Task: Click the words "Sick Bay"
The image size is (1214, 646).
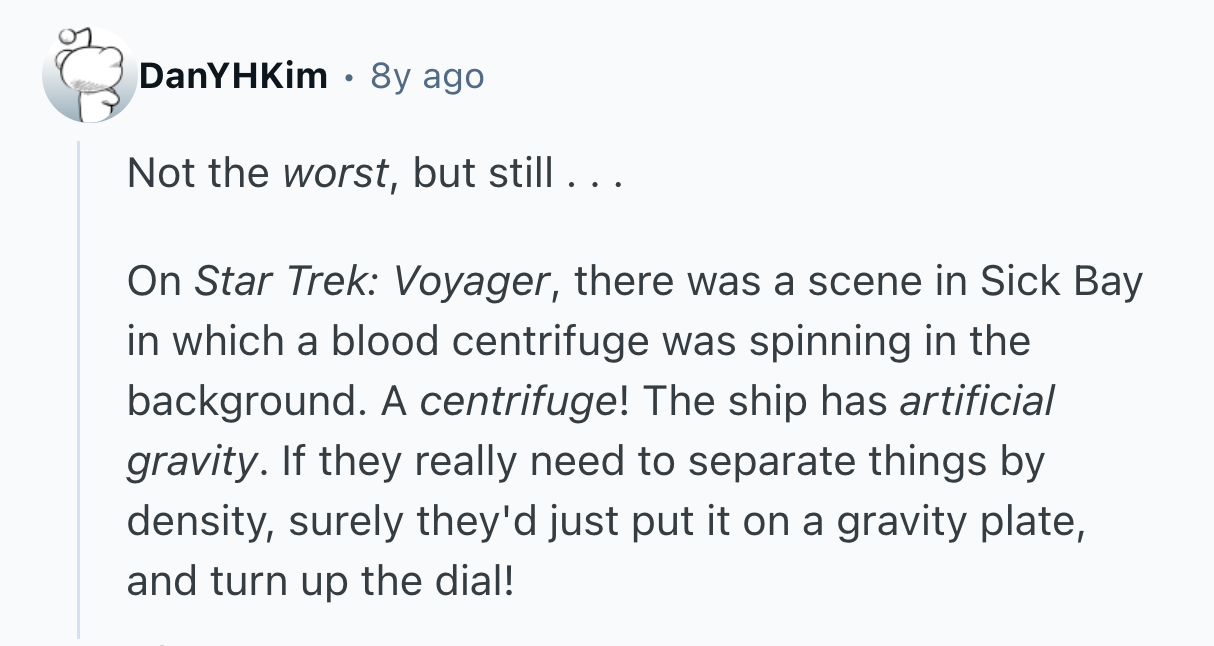Action: 1060,283
